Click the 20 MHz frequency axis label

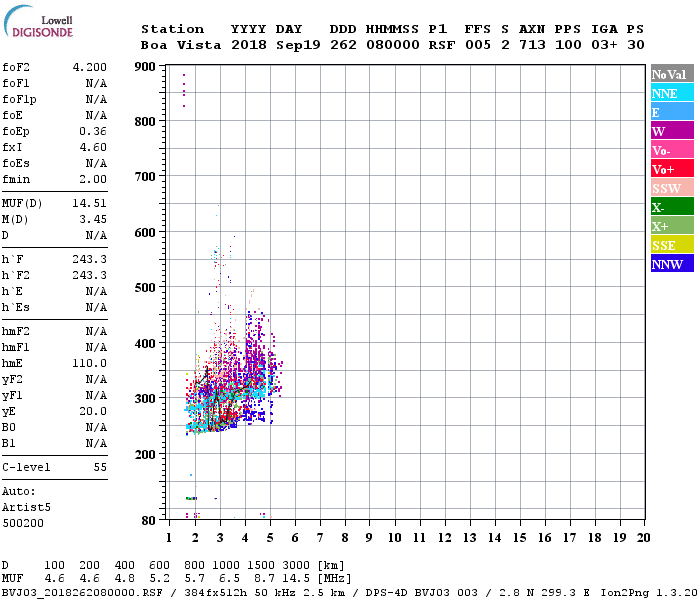tap(643, 538)
